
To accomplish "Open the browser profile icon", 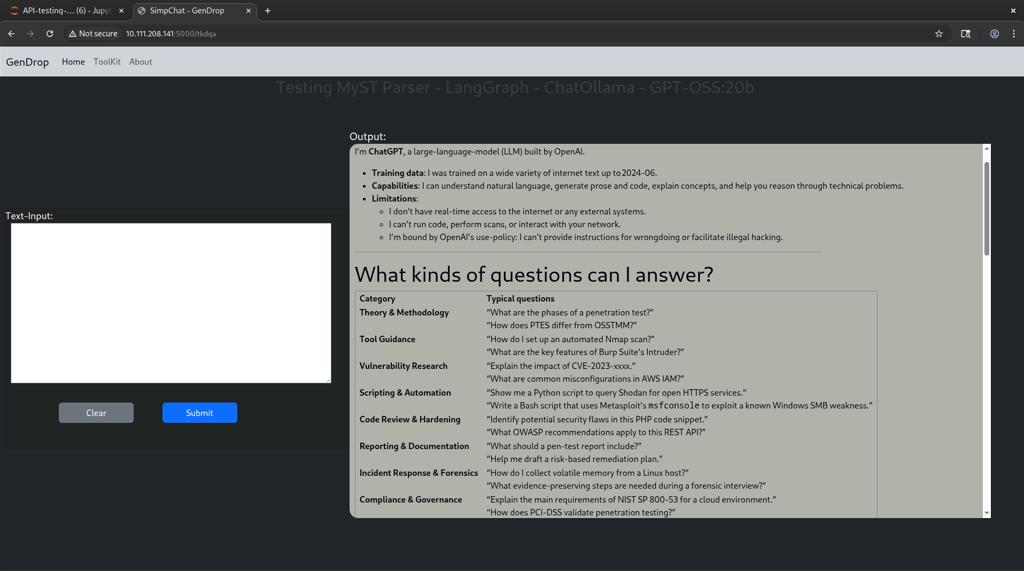I will point(994,34).
